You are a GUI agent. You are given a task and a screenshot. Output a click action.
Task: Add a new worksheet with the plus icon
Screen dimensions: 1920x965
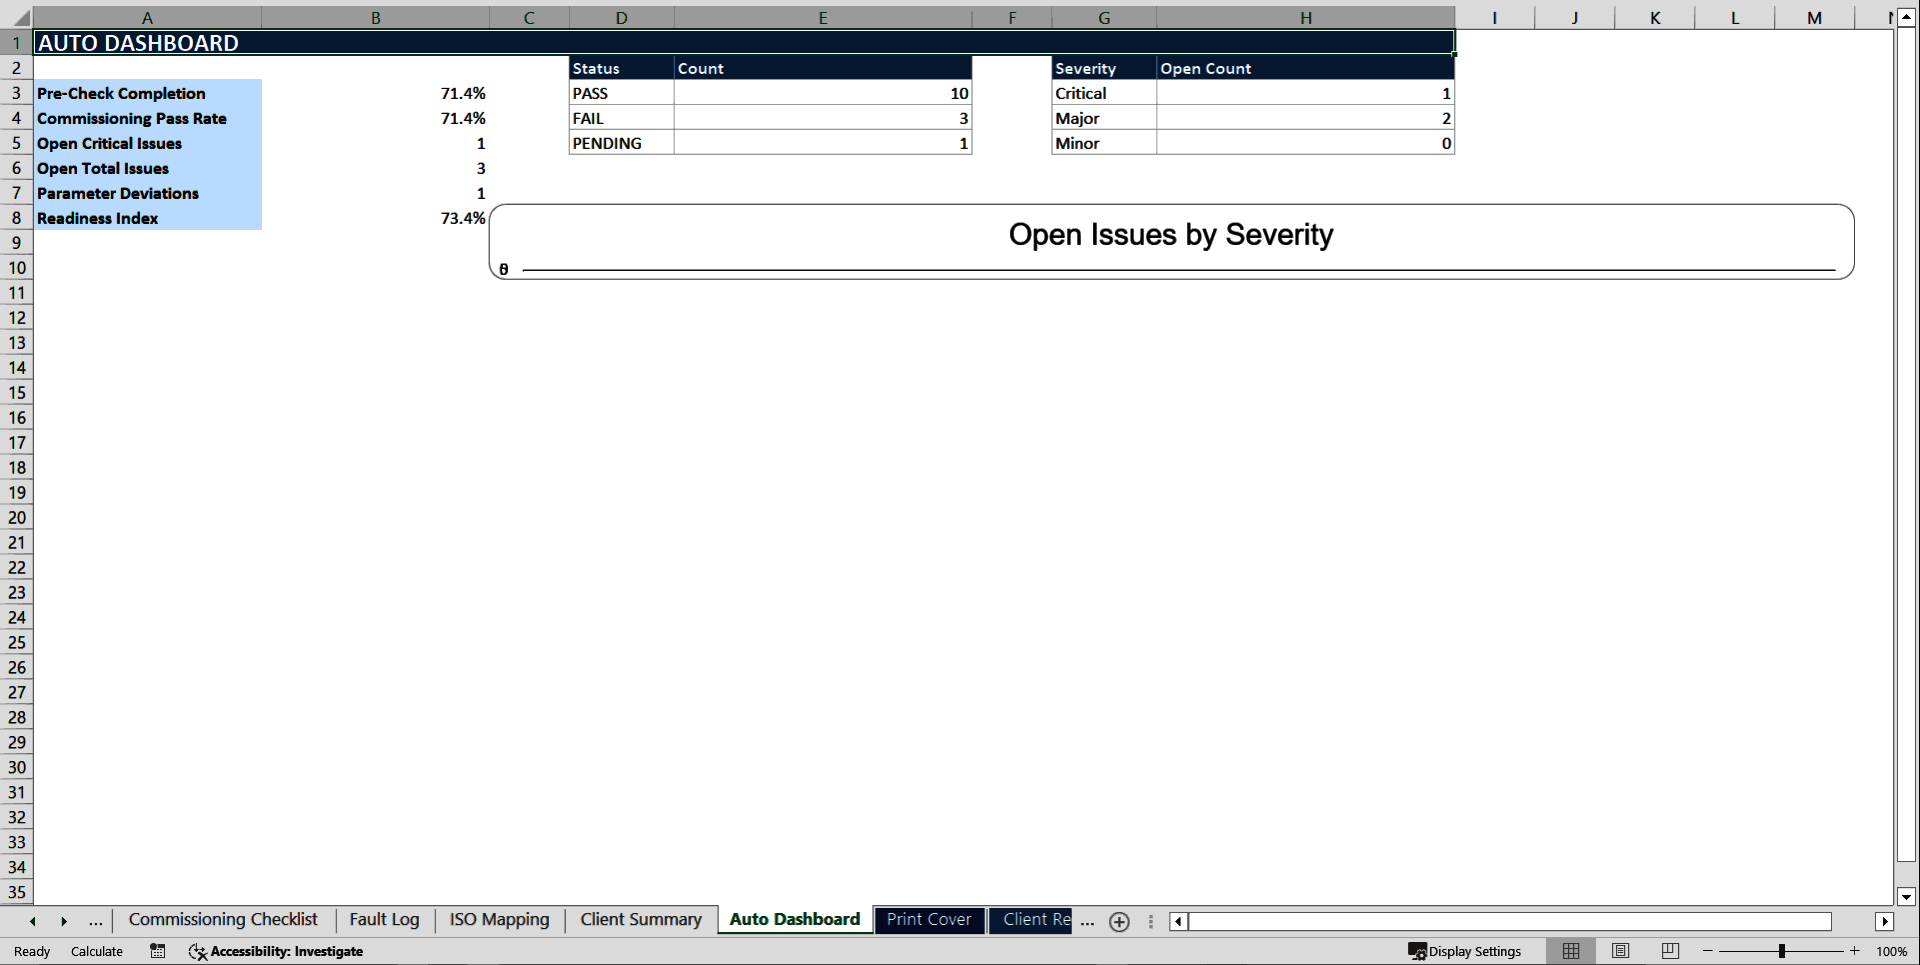[x=1119, y=922]
